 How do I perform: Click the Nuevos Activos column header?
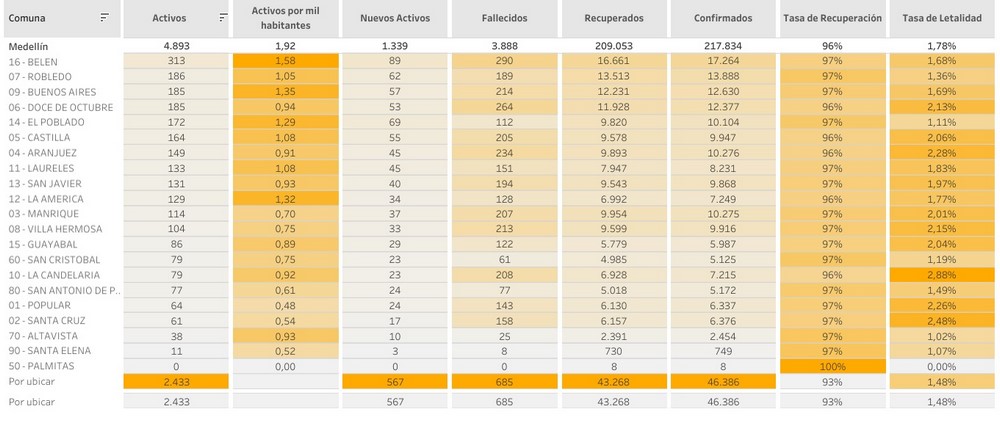(x=393, y=18)
